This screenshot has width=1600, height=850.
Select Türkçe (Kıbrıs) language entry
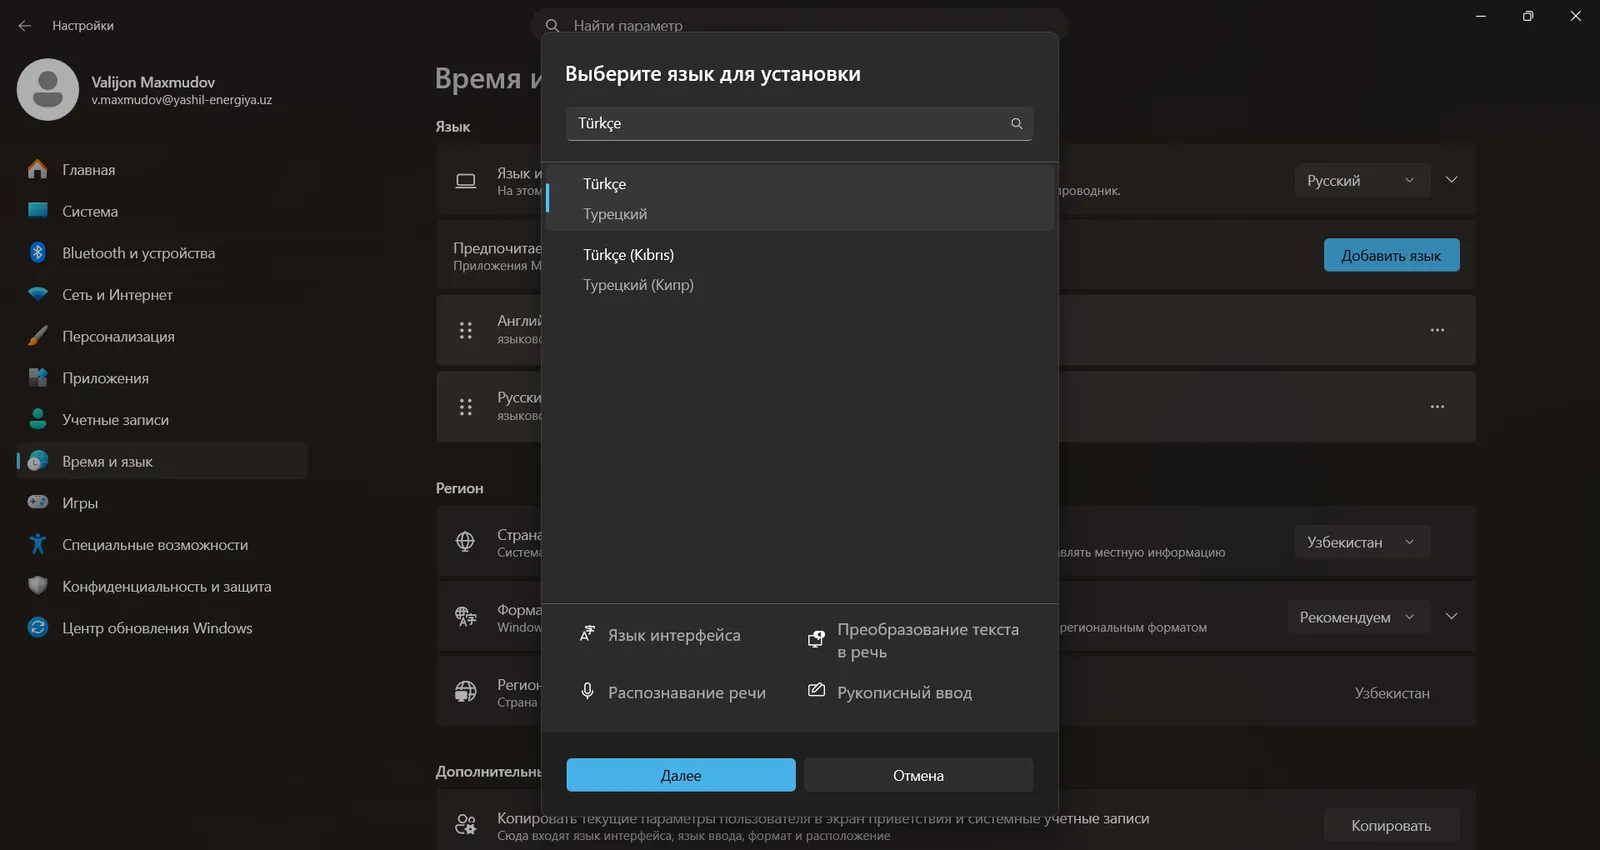799,269
